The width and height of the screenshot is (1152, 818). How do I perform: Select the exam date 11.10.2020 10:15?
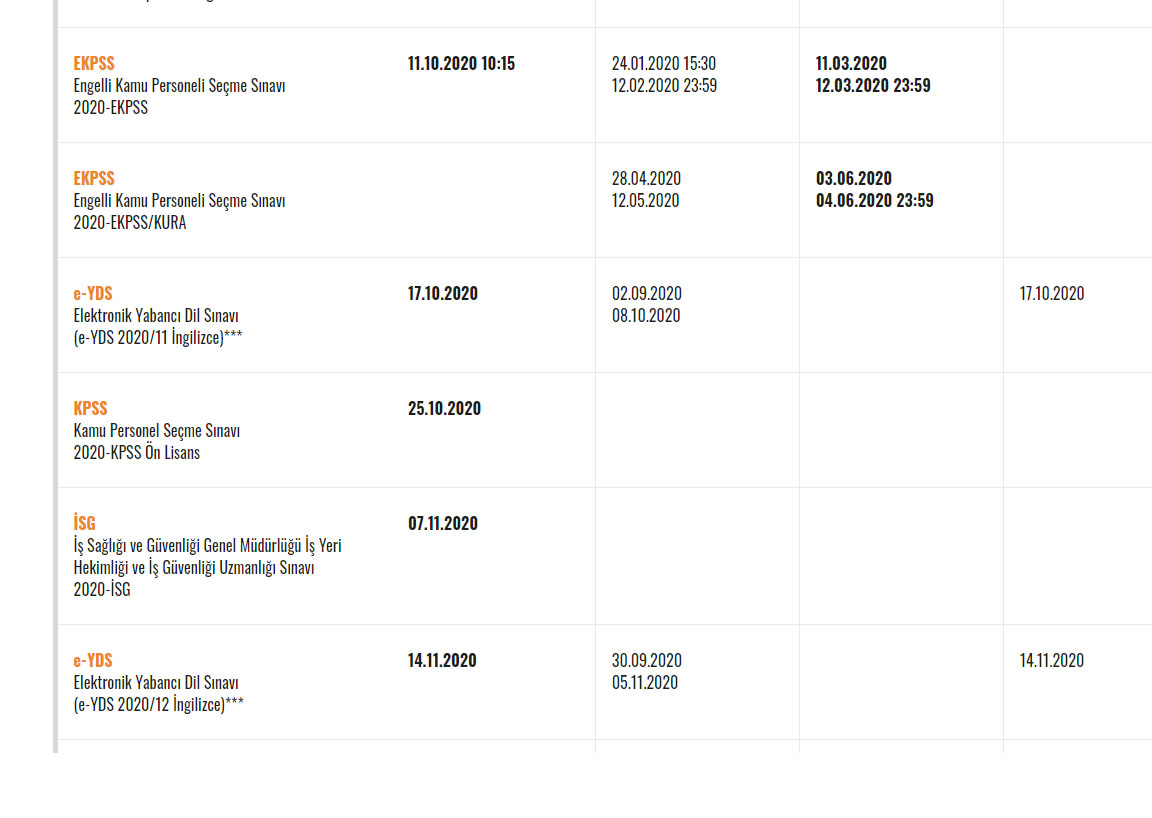tap(461, 63)
